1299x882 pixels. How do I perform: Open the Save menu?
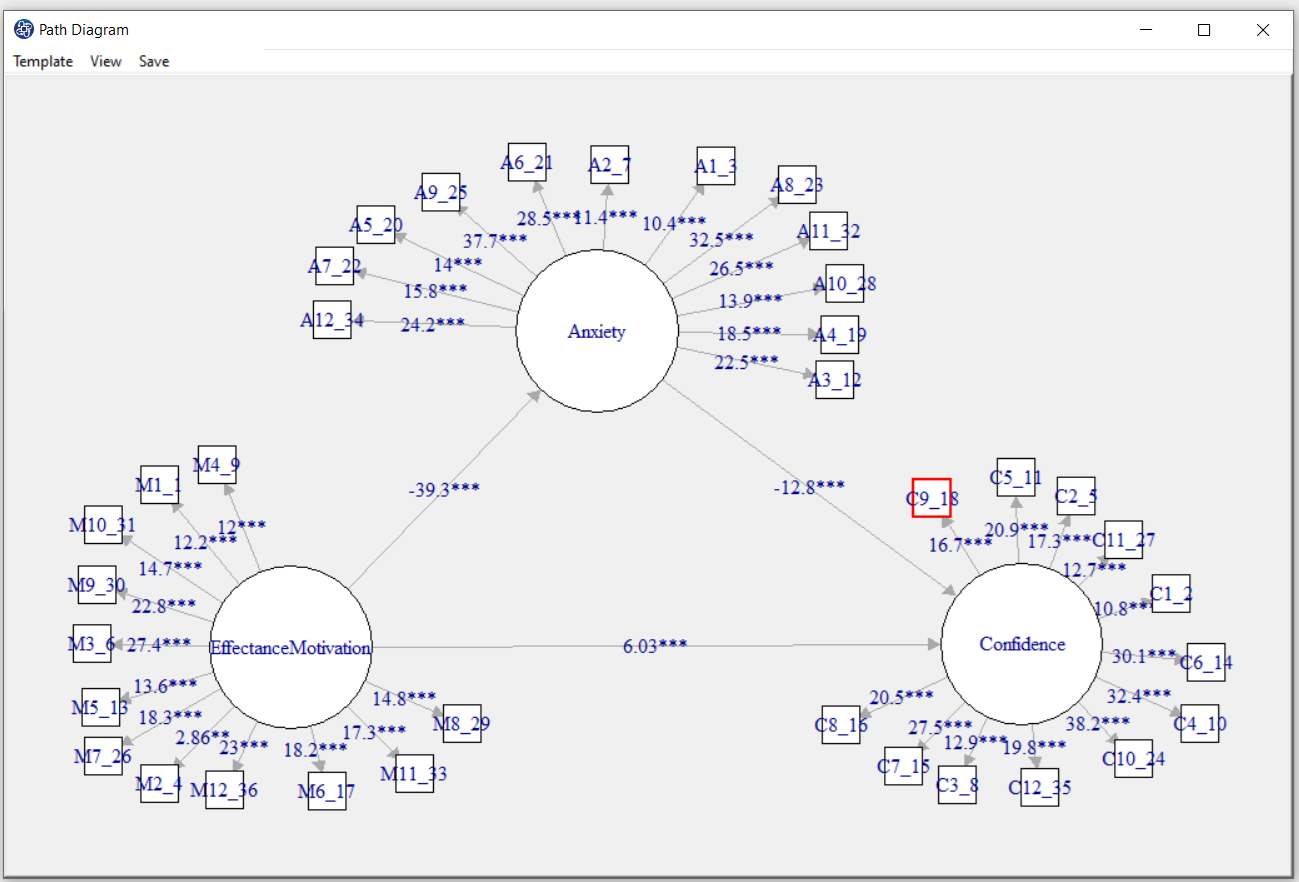tap(154, 61)
